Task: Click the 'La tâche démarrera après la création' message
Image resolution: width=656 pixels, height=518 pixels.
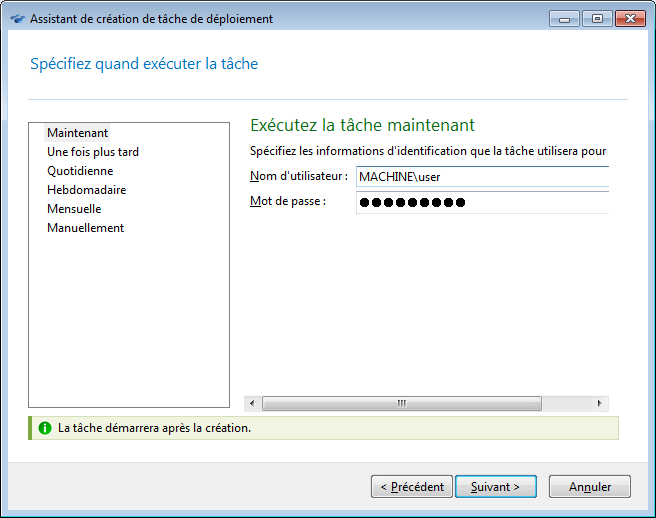Action: pyautogui.click(x=154, y=428)
